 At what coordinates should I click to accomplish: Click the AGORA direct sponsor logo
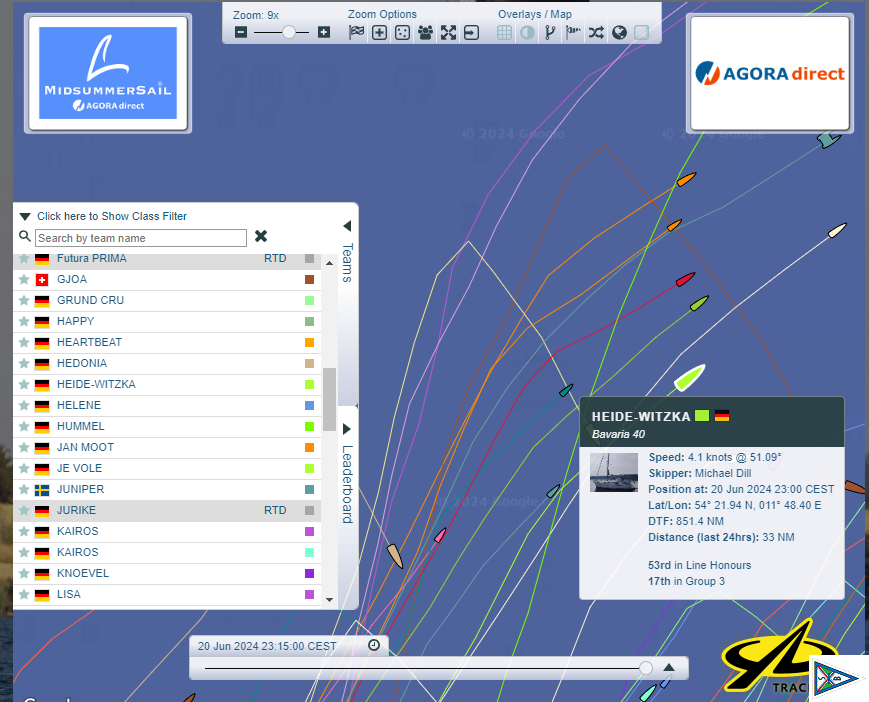(x=769, y=73)
